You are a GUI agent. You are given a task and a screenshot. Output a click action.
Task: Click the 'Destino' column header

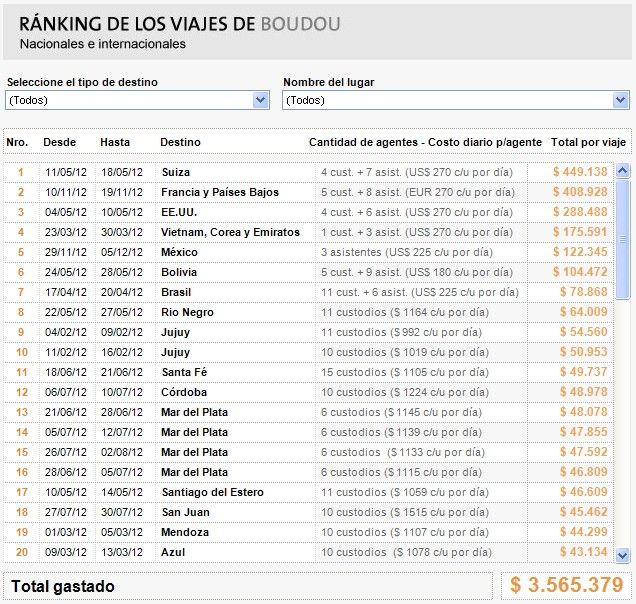point(179,143)
